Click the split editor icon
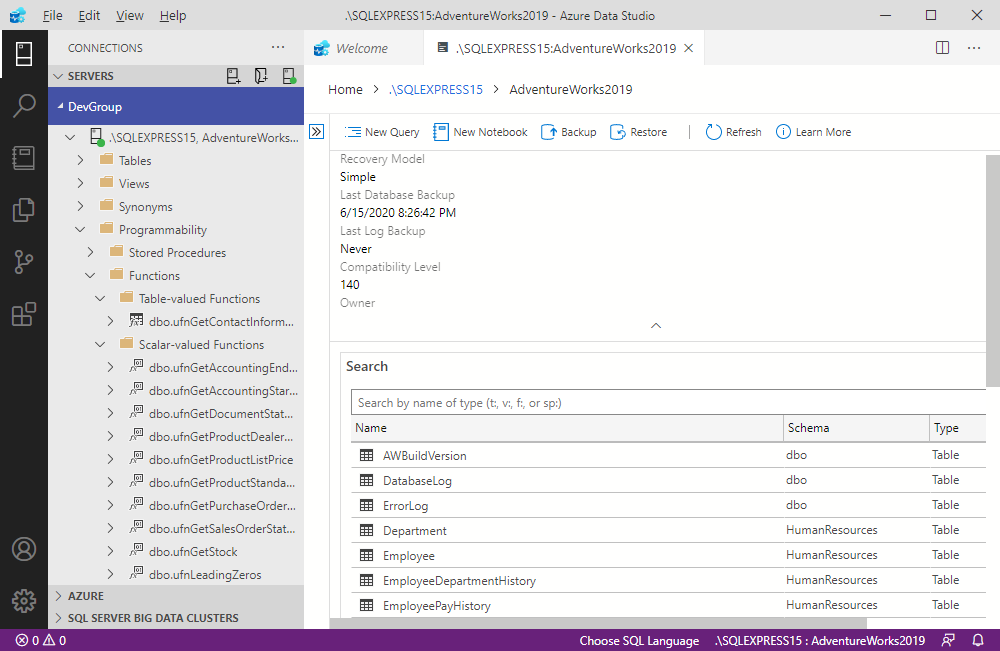Viewport: 1000px width, 651px height. [x=942, y=48]
